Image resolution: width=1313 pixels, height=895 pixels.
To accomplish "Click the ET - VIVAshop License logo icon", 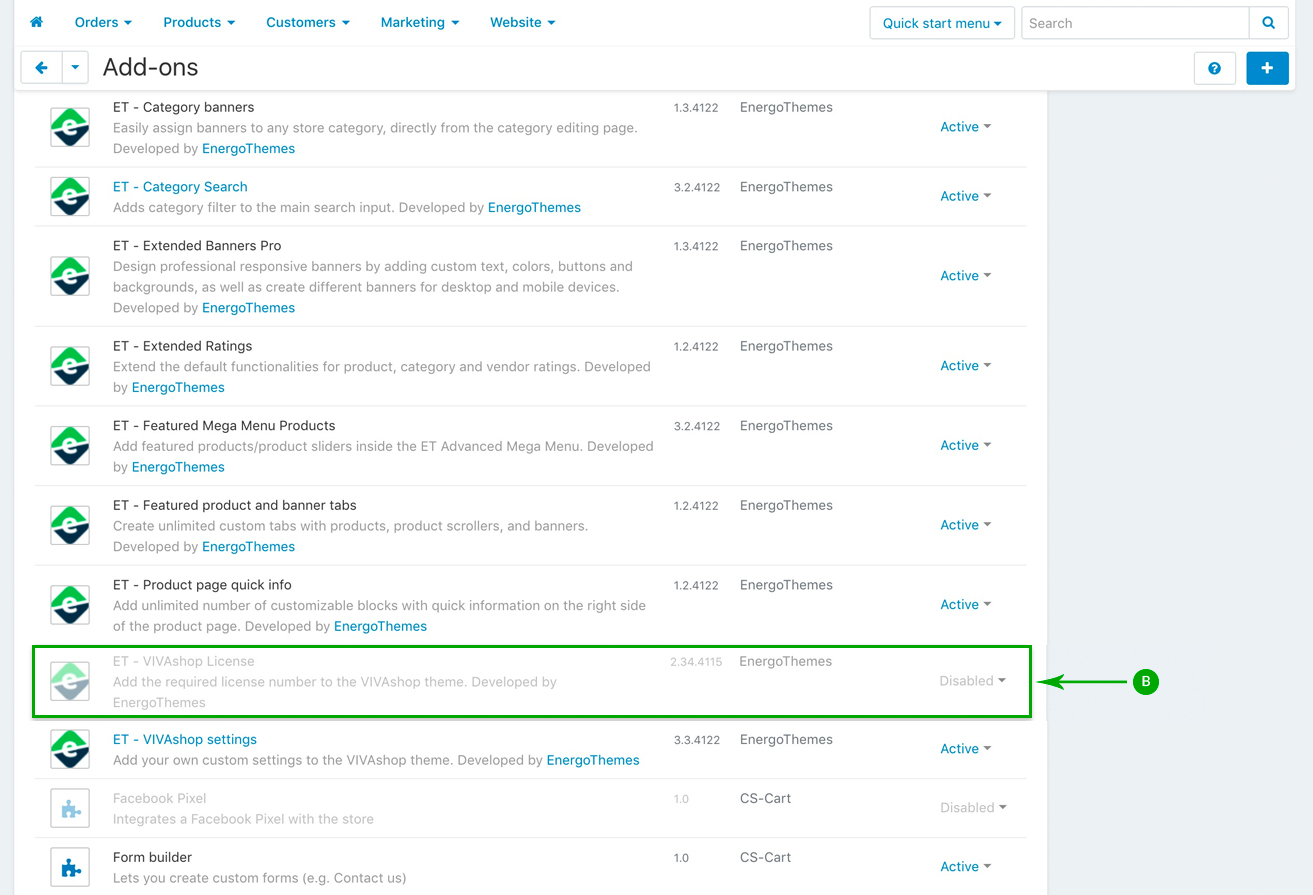I will [70, 681].
